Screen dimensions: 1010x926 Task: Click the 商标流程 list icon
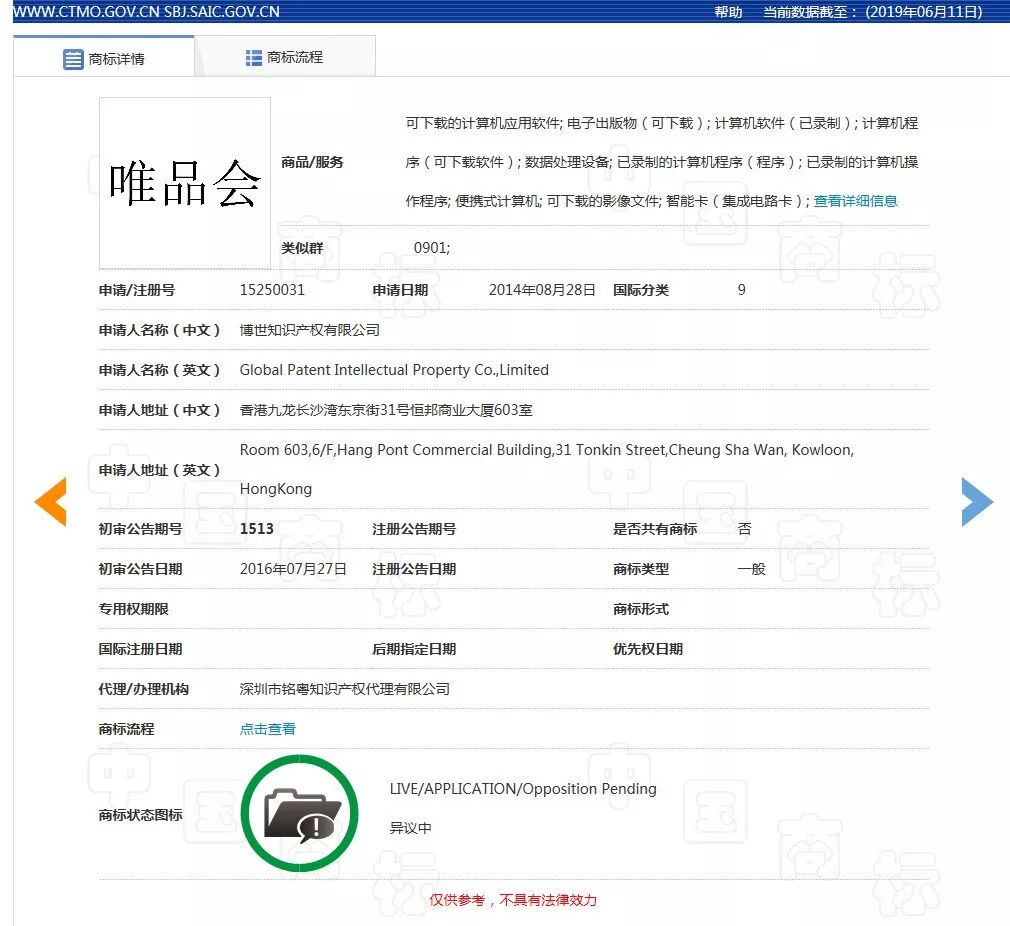tap(253, 58)
